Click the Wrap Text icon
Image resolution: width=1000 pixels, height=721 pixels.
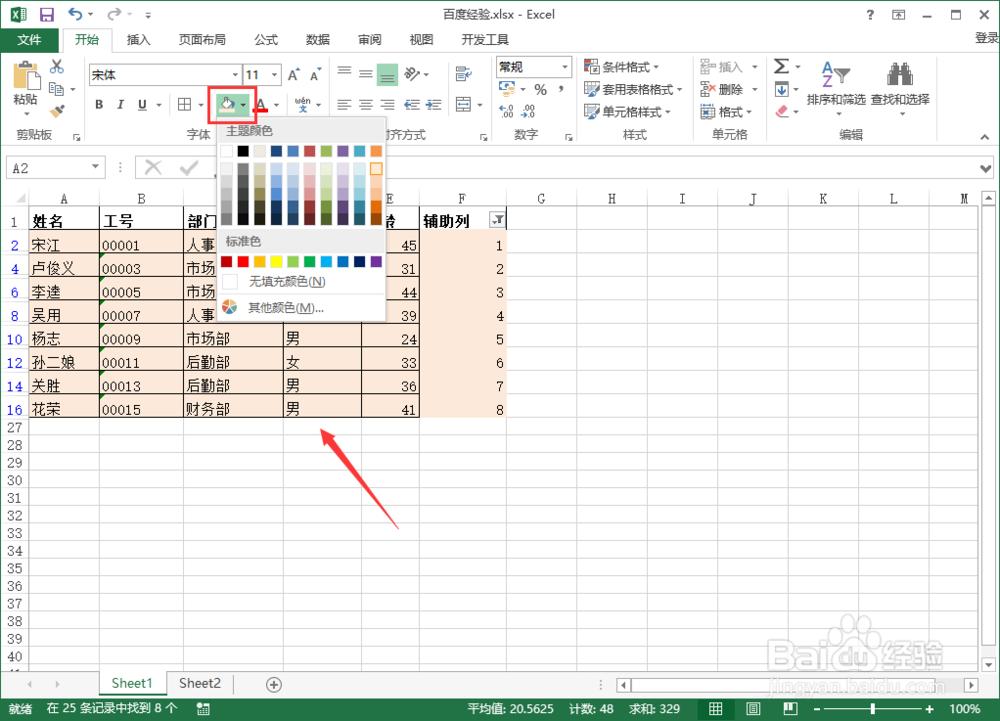pos(464,74)
